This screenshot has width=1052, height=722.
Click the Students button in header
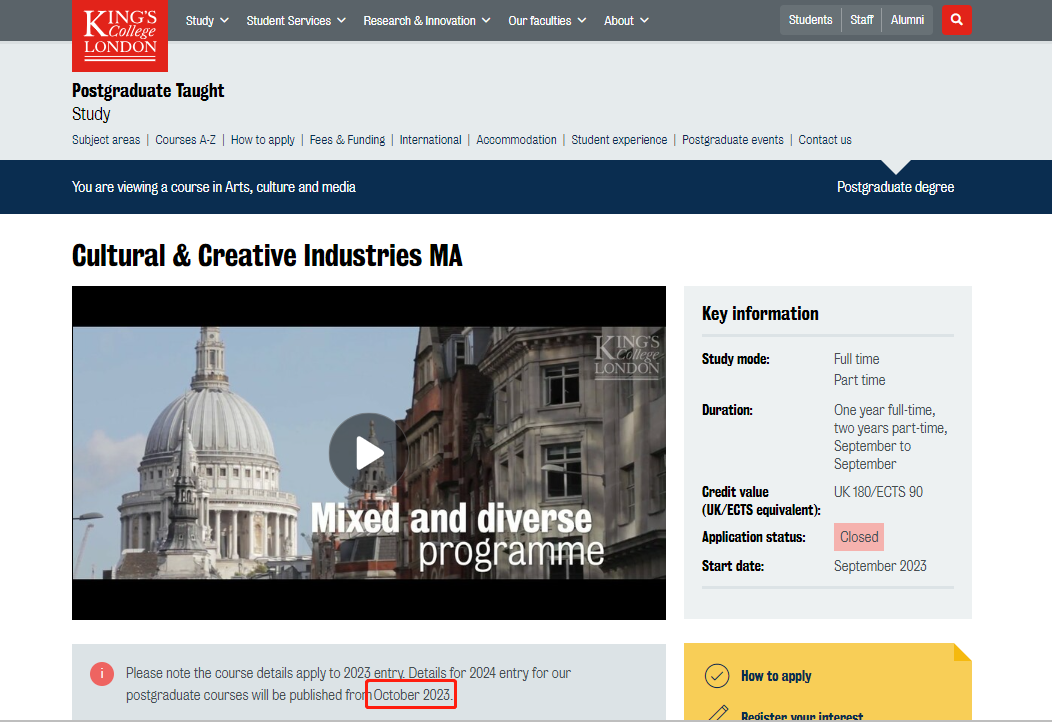click(810, 20)
